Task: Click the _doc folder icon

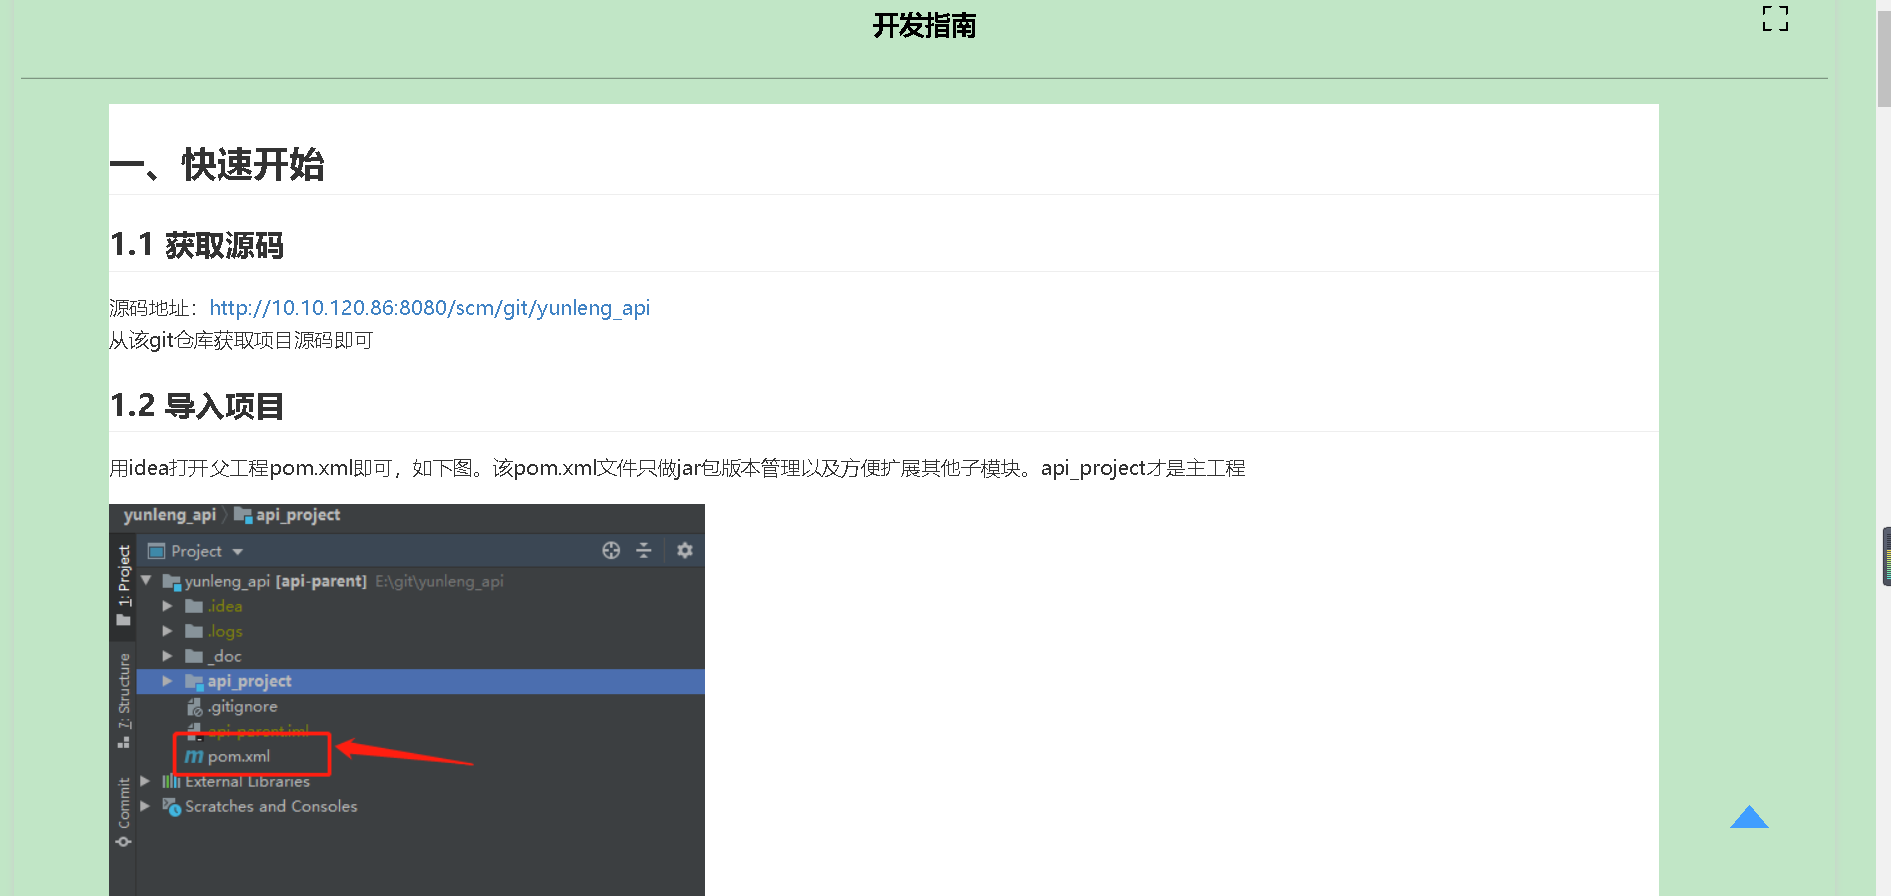Action: [x=195, y=656]
